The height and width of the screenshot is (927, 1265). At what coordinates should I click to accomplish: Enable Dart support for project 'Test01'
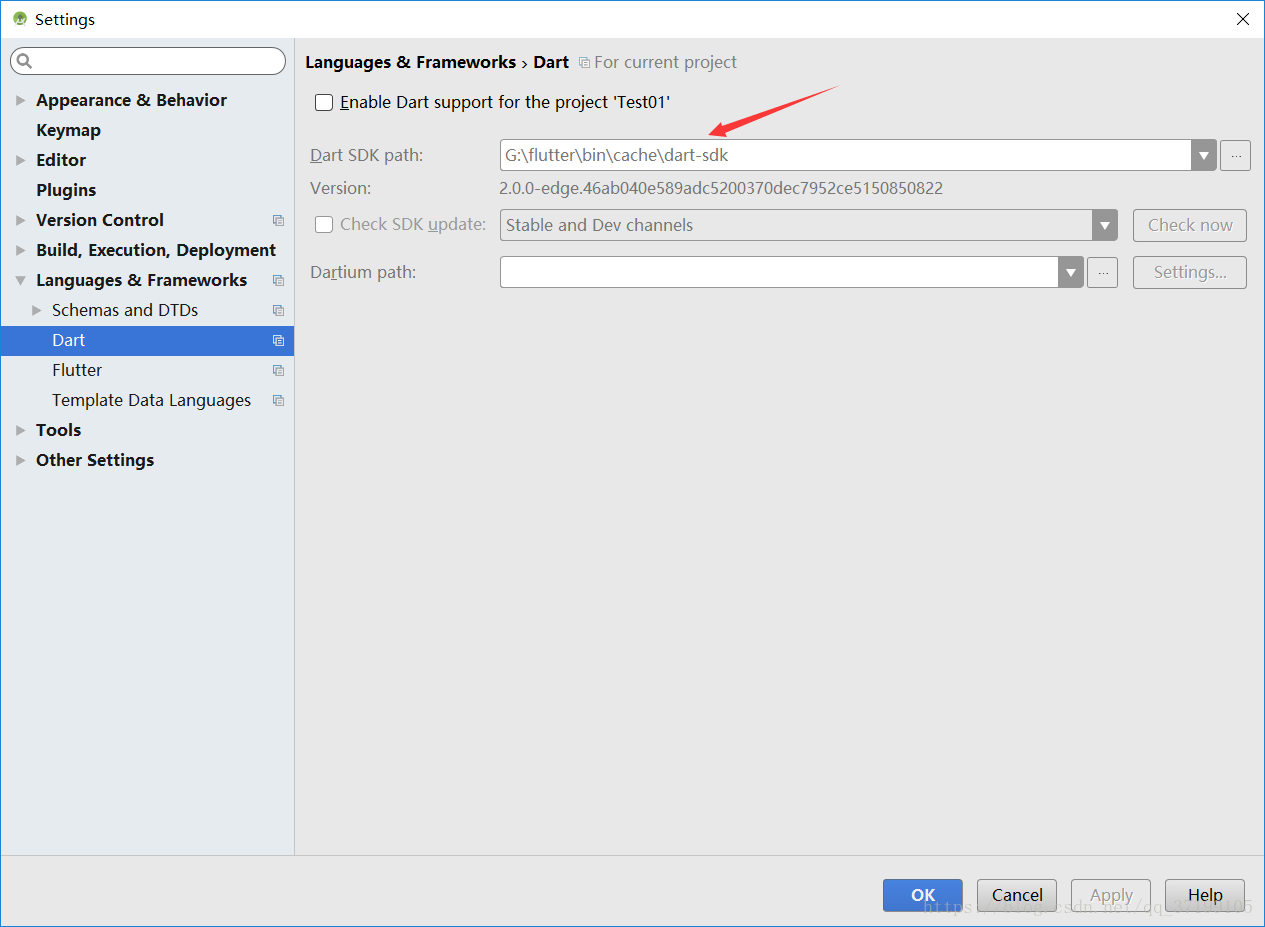324,102
